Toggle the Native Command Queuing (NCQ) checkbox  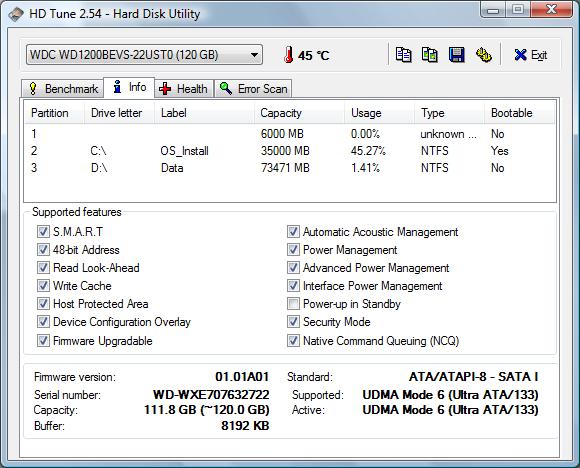point(293,340)
